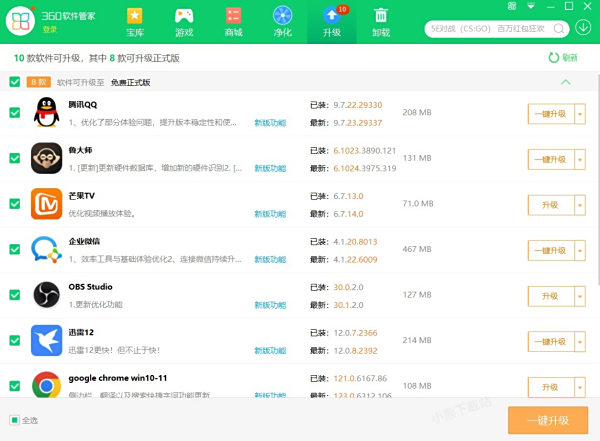The width and height of the screenshot is (600, 441).
Task: Open the skin grid icon in title bar
Action: [512, 6]
